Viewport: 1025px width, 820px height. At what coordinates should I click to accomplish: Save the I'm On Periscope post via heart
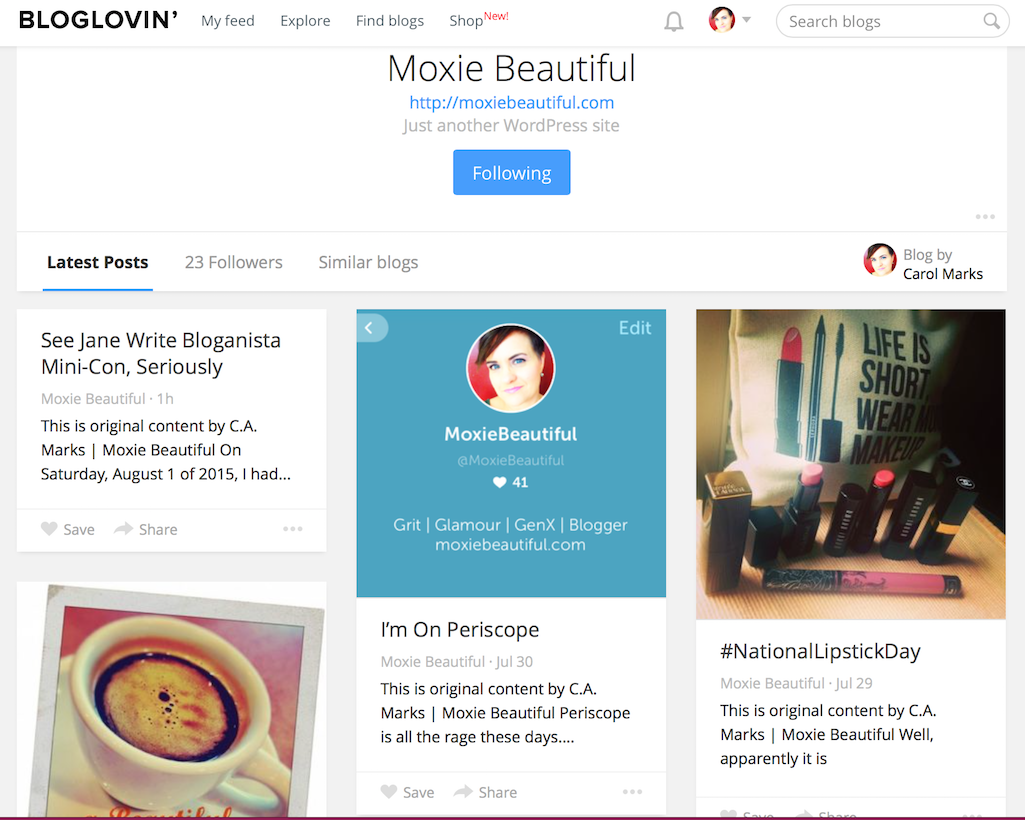[388, 792]
